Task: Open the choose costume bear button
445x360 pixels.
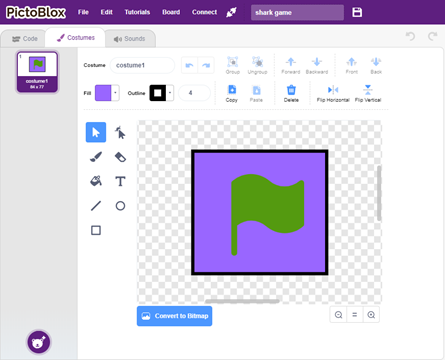Action: point(39,342)
